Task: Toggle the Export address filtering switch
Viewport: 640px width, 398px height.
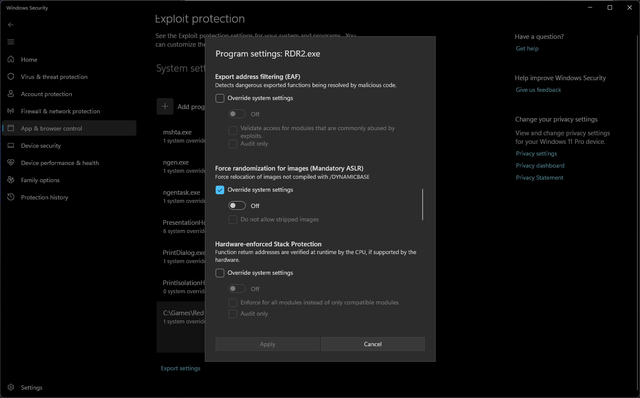Action: click(x=237, y=113)
